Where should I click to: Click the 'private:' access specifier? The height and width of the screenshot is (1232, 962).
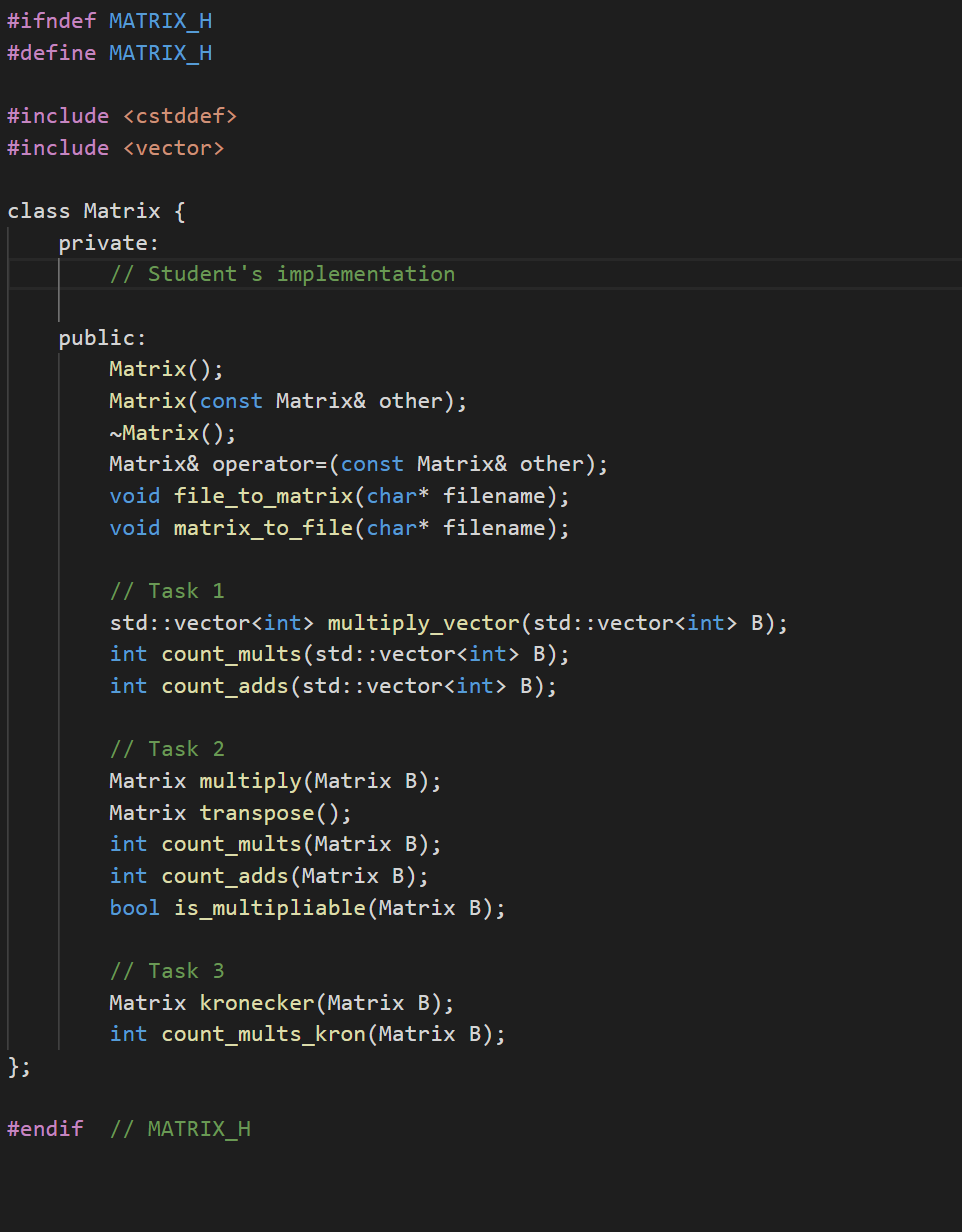coord(109,243)
